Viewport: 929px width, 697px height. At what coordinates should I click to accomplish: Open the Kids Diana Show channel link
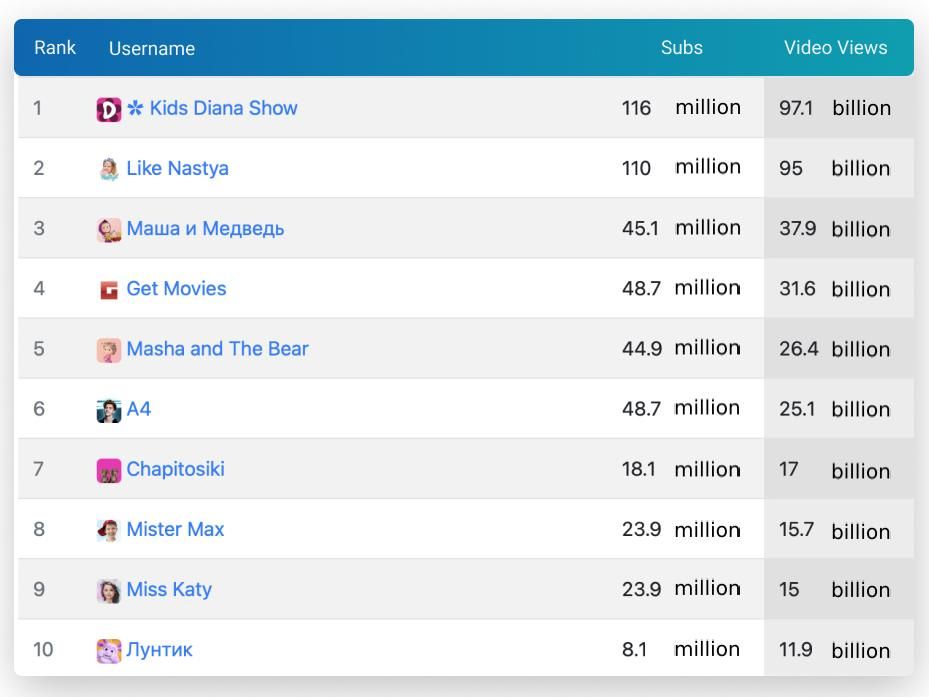(223, 108)
